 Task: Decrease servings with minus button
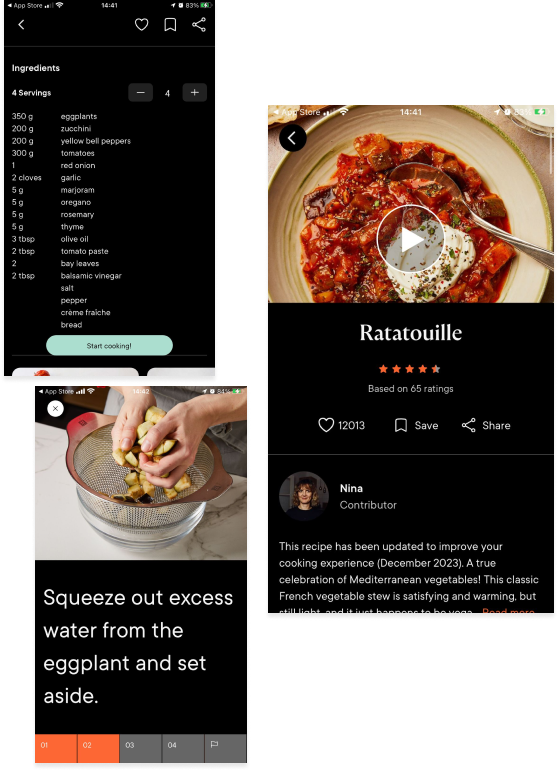pos(141,92)
